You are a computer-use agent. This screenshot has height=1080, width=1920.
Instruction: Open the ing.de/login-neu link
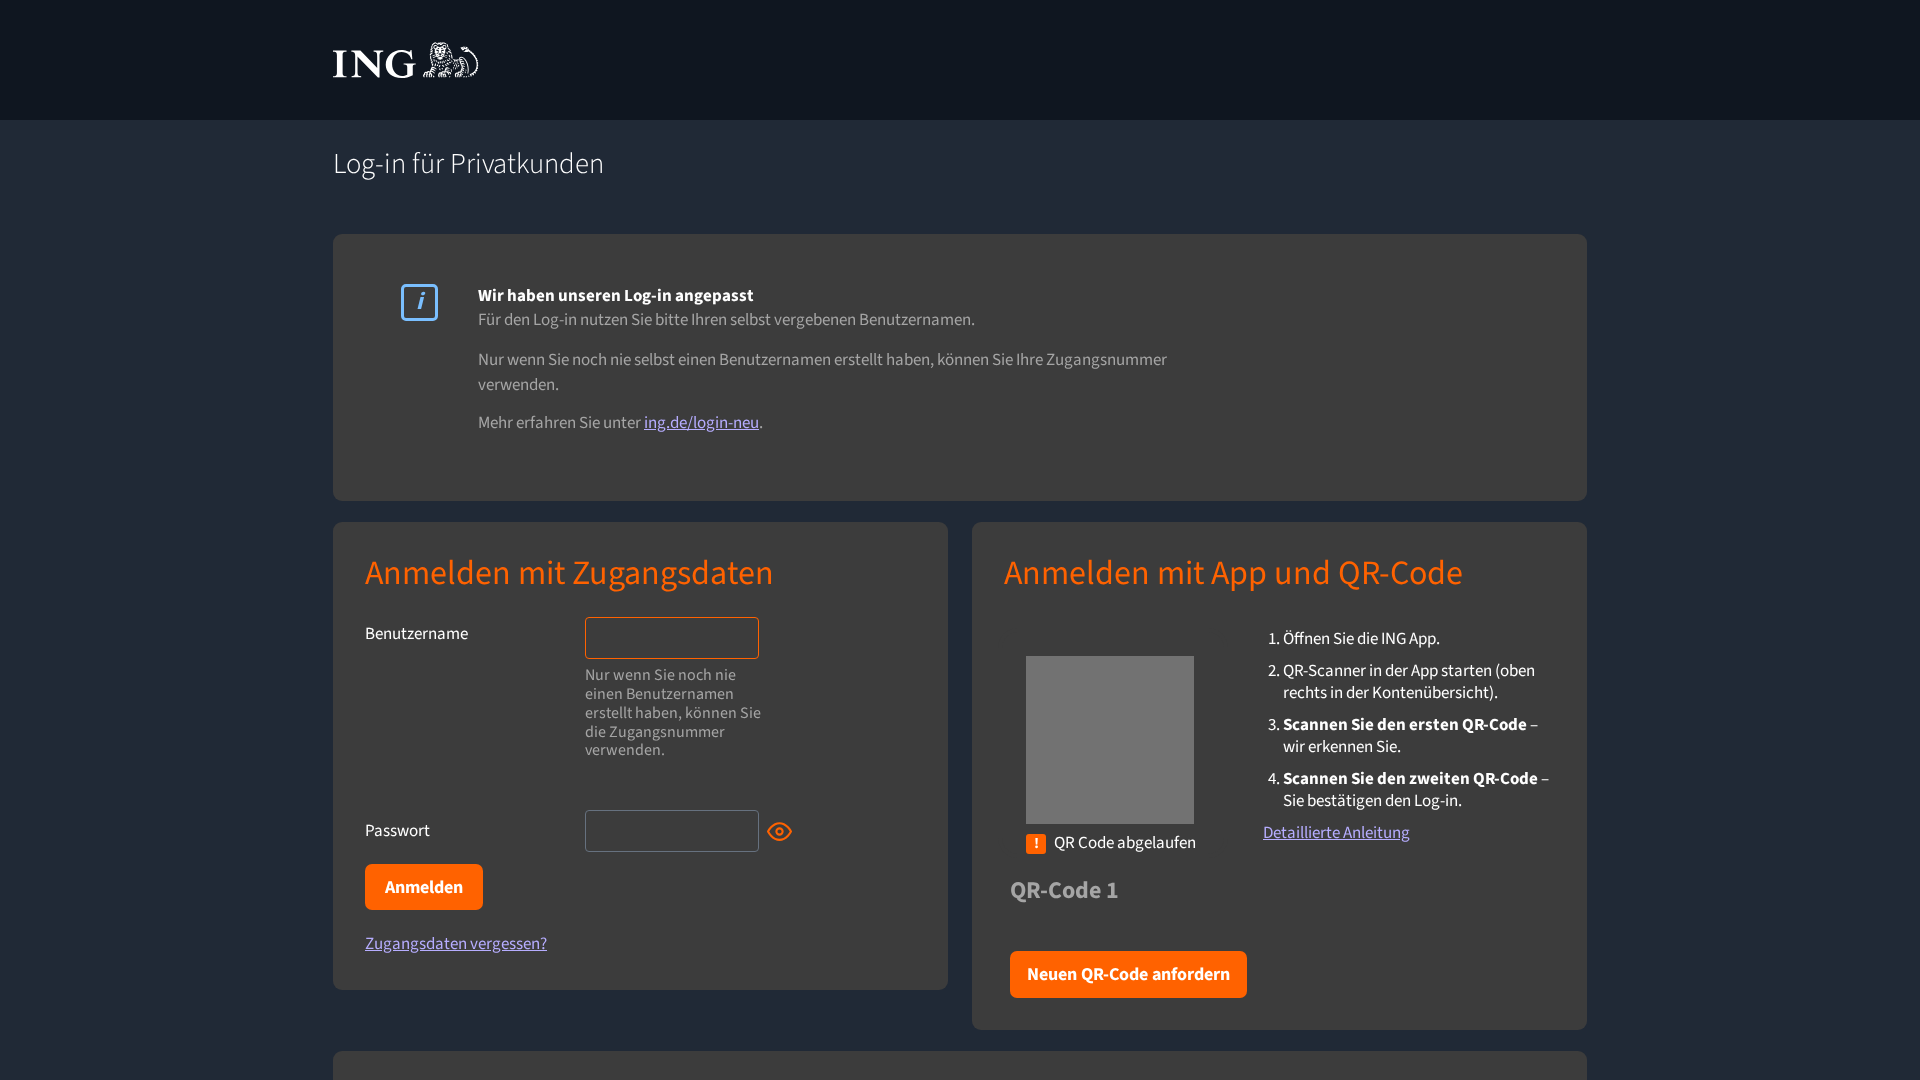(701, 423)
